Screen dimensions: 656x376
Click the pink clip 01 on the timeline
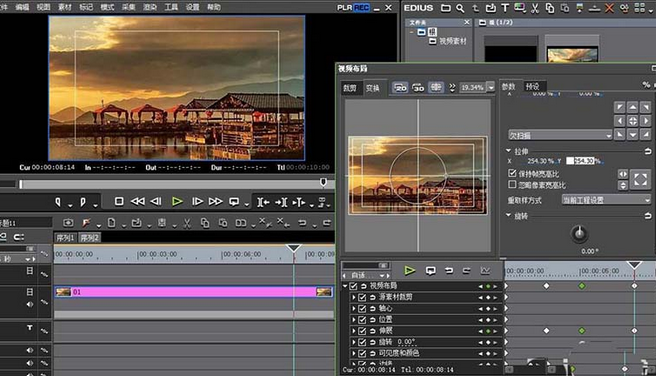point(194,292)
